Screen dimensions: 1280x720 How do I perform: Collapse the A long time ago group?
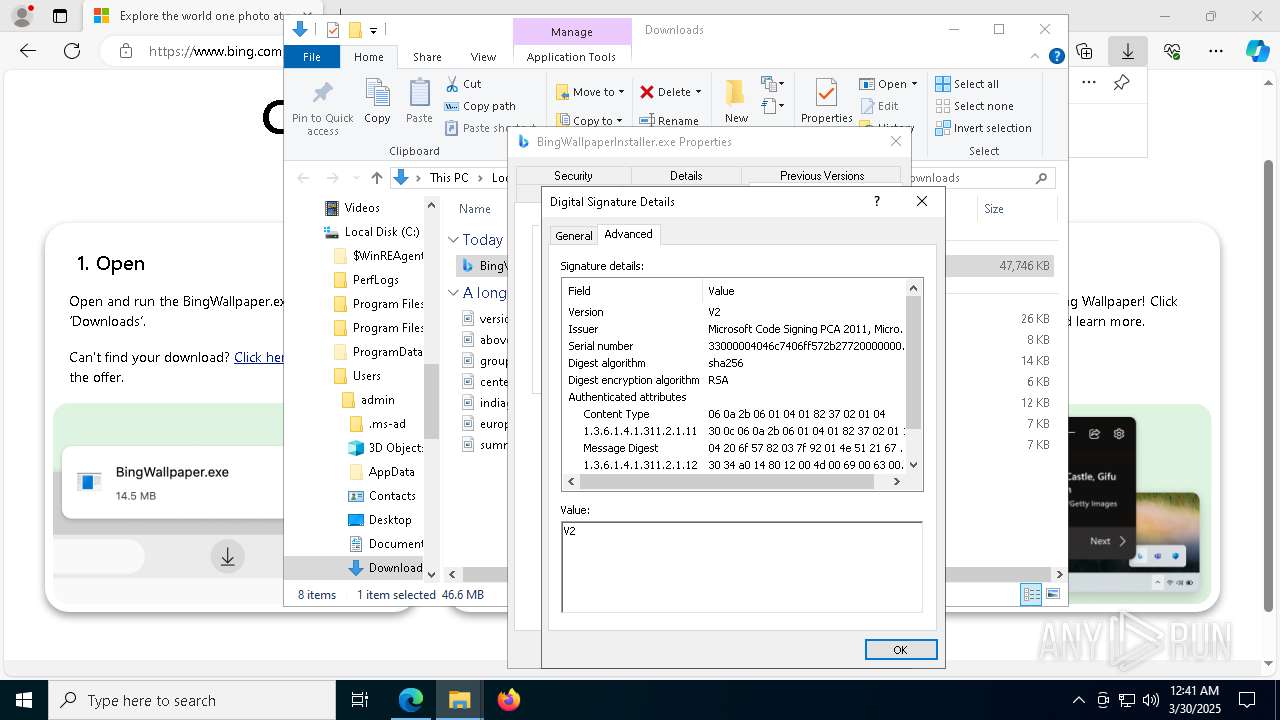(x=453, y=293)
